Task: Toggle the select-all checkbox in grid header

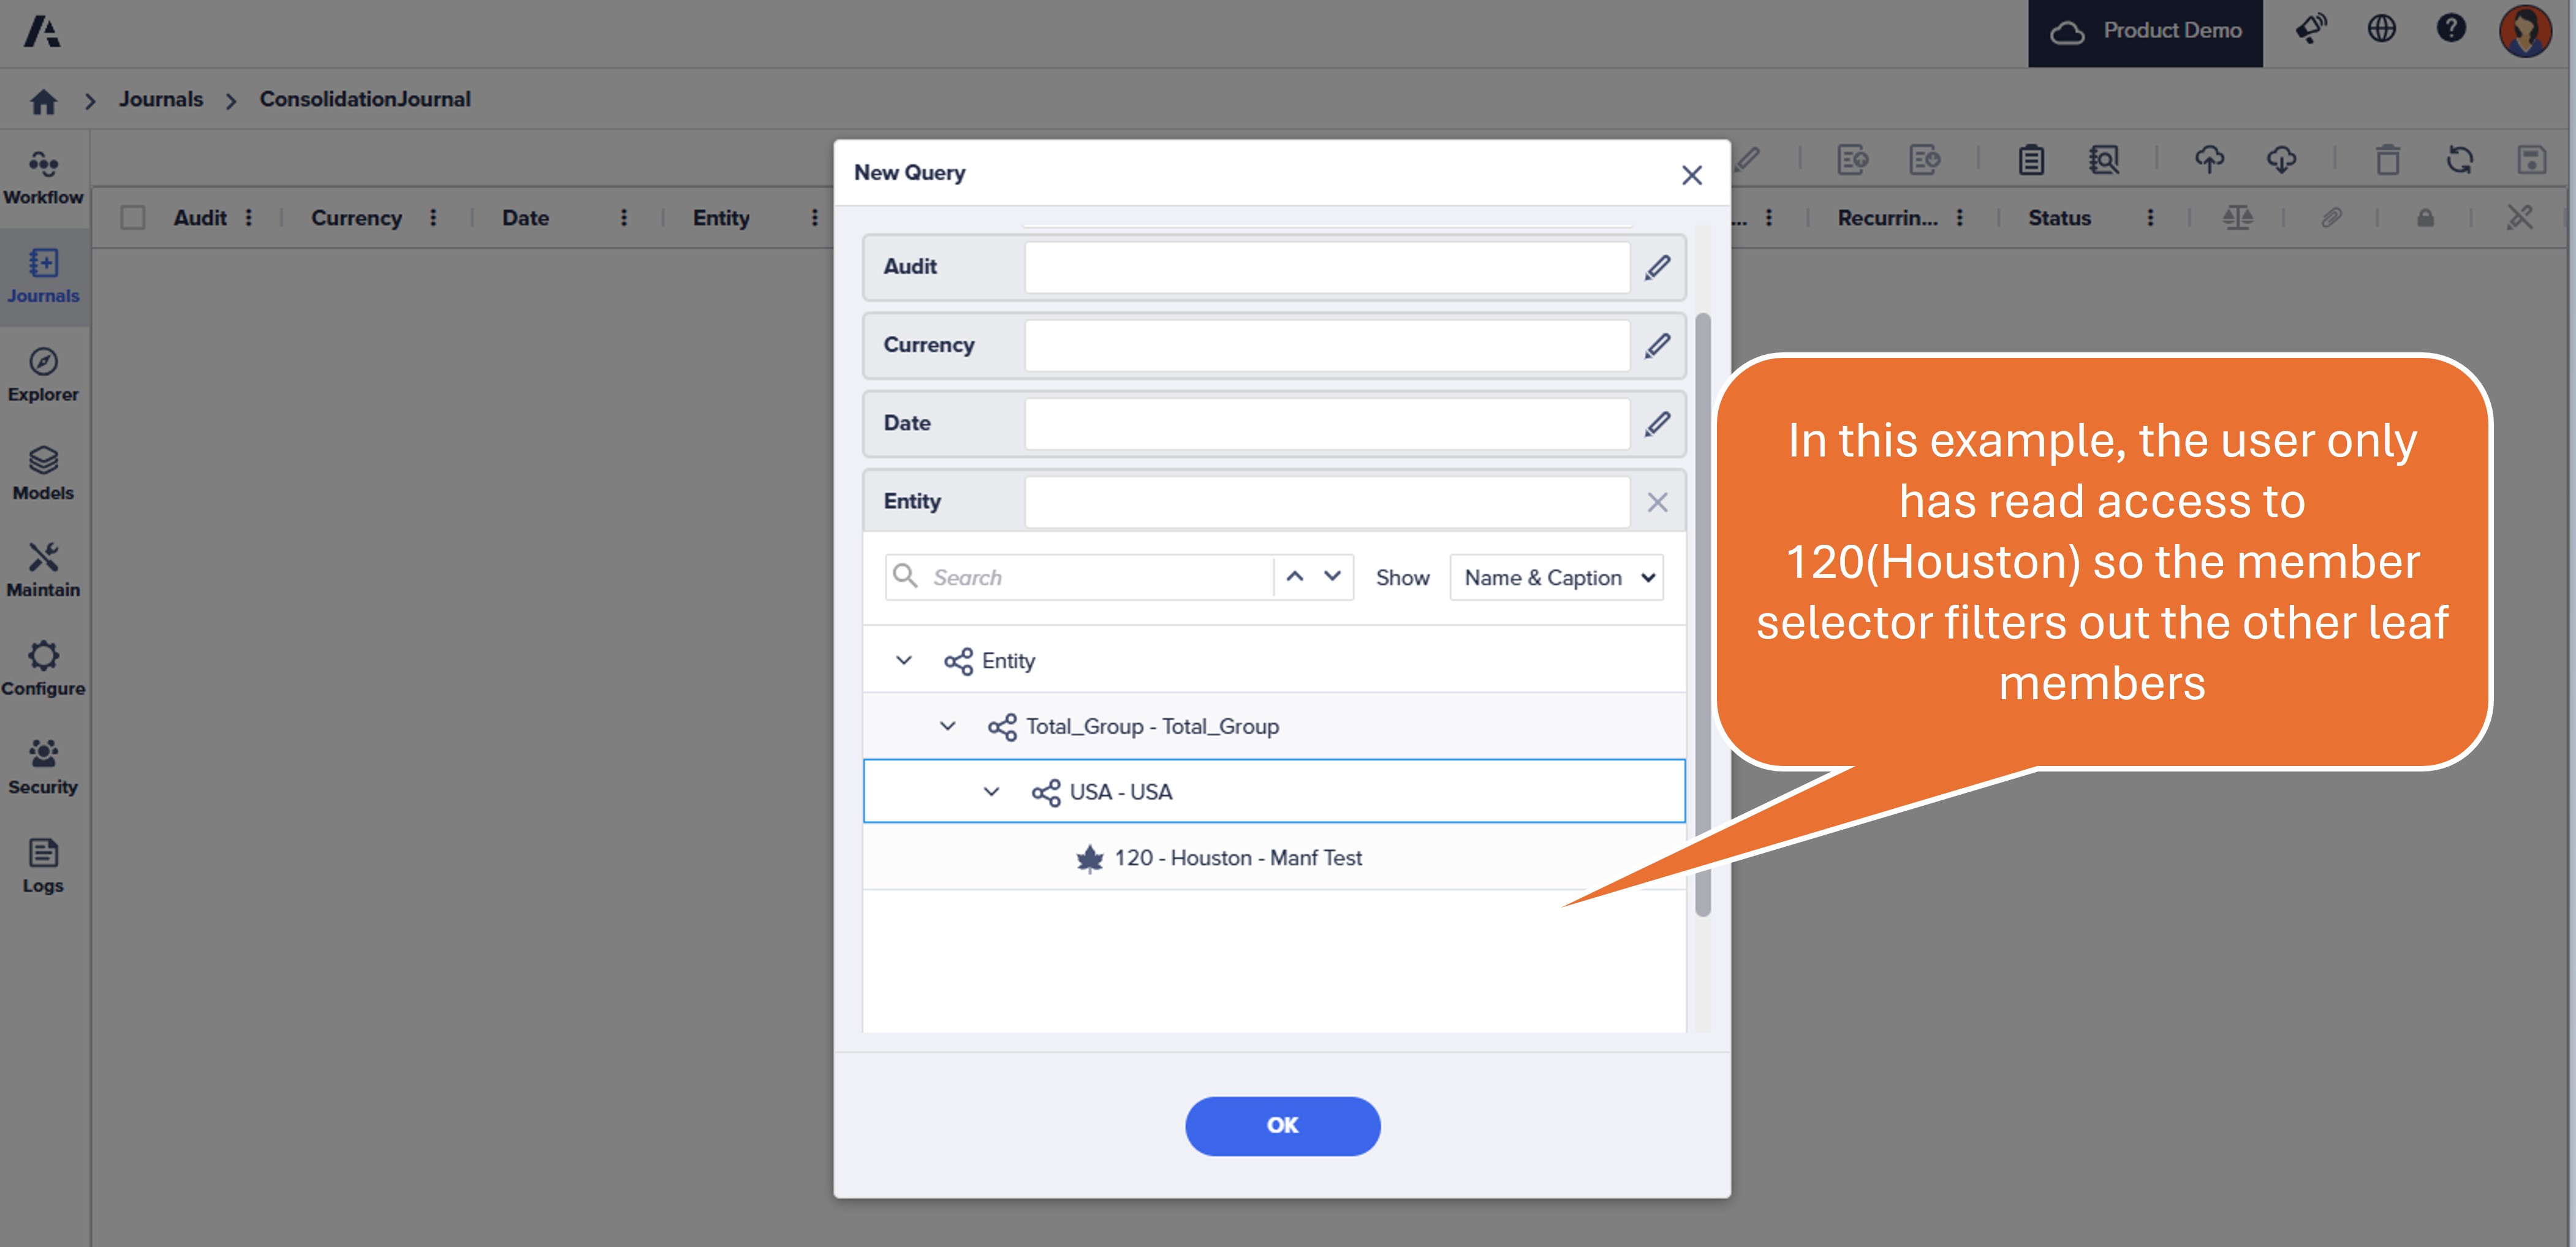Action: tap(132, 217)
